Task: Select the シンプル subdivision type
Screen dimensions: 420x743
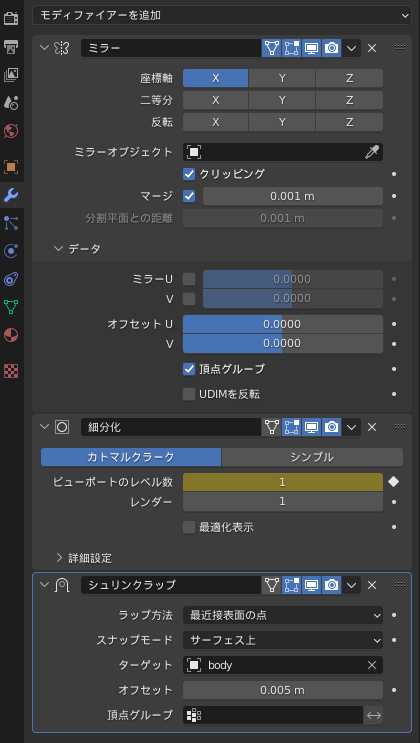Action: coord(312,457)
